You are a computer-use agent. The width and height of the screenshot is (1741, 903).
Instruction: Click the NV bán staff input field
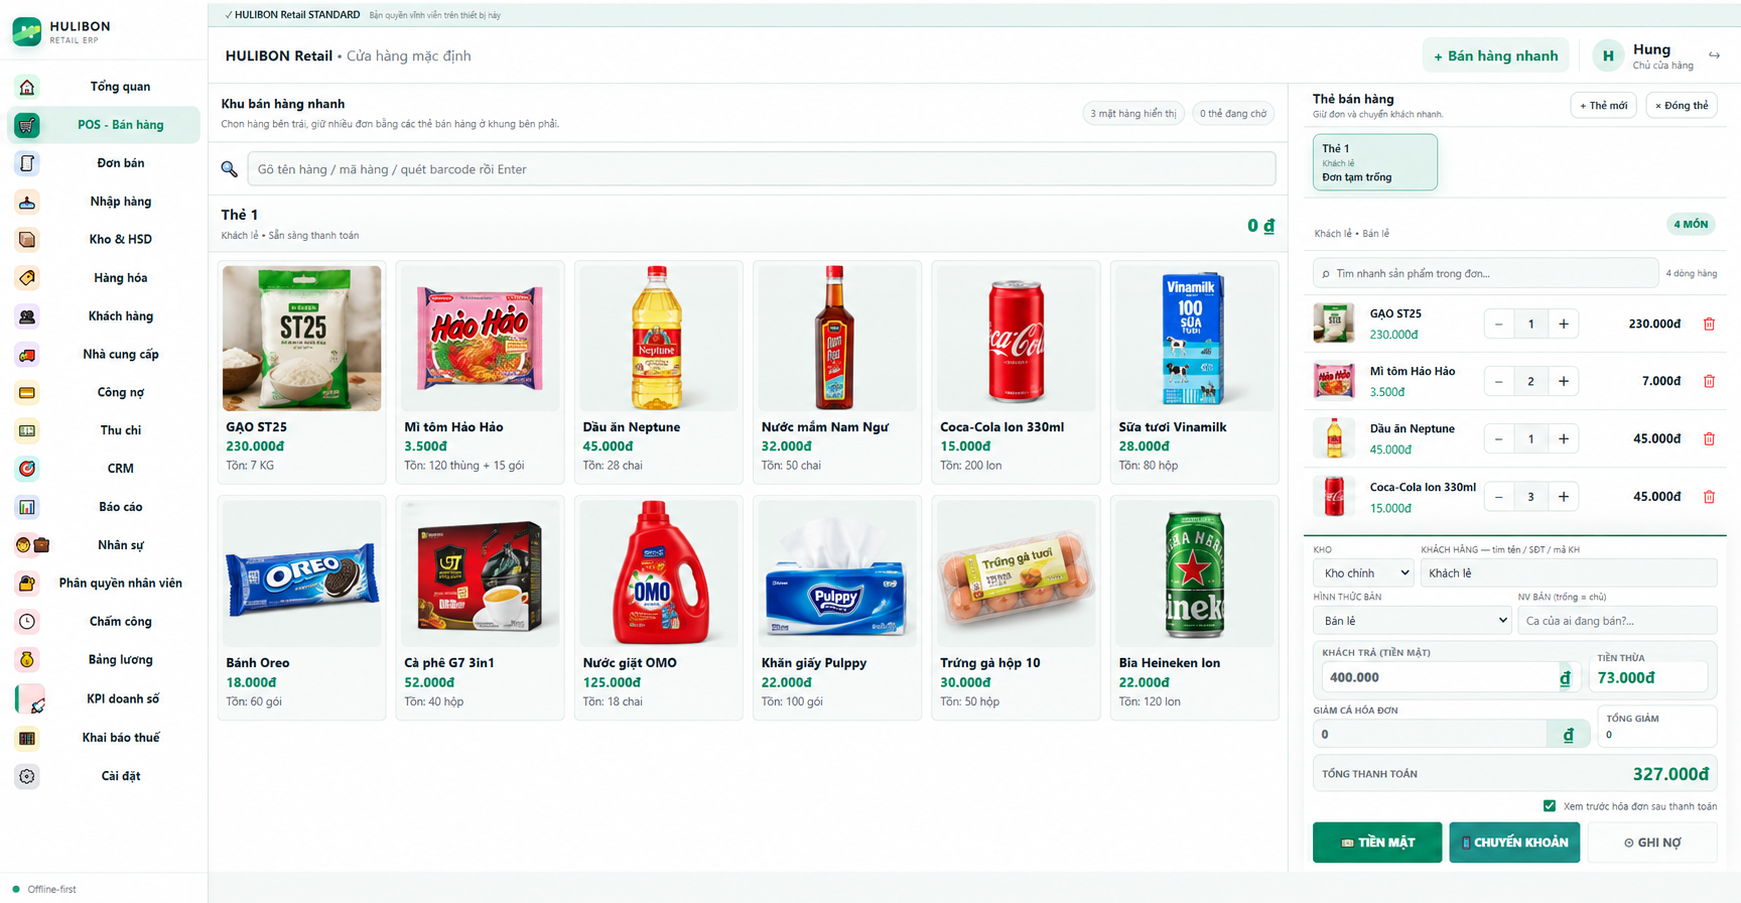pos(1617,621)
